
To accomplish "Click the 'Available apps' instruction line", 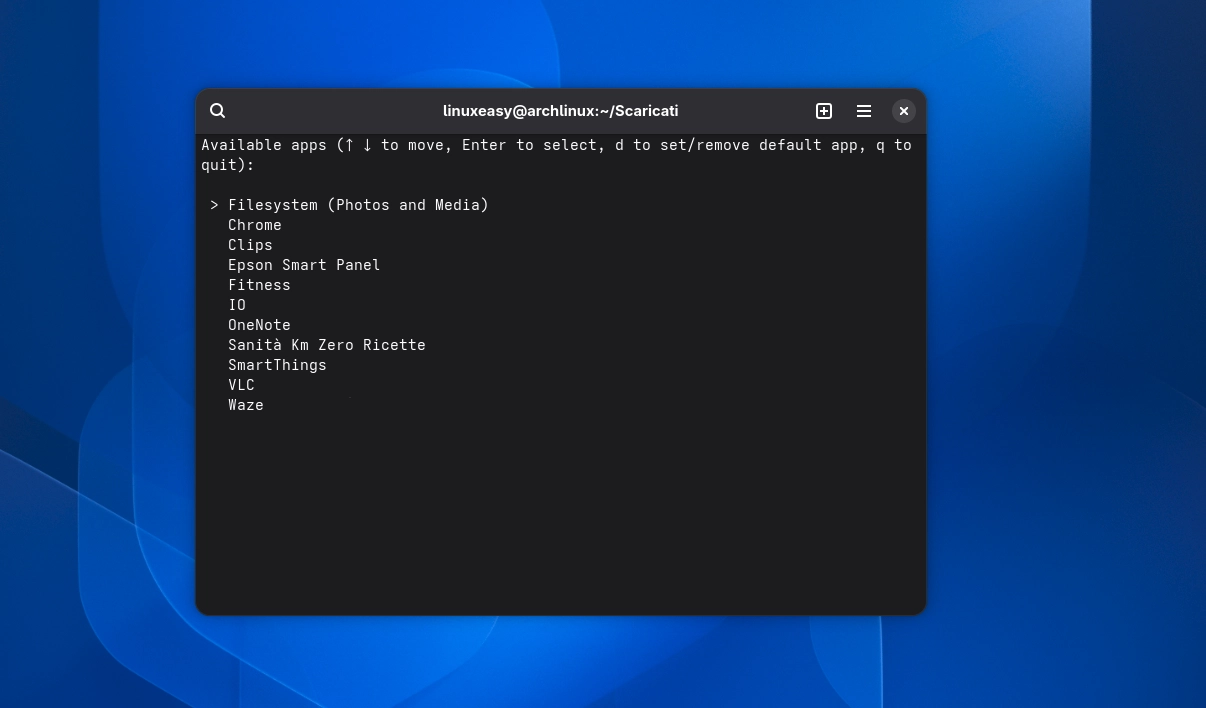I will pyautogui.click(x=556, y=155).
